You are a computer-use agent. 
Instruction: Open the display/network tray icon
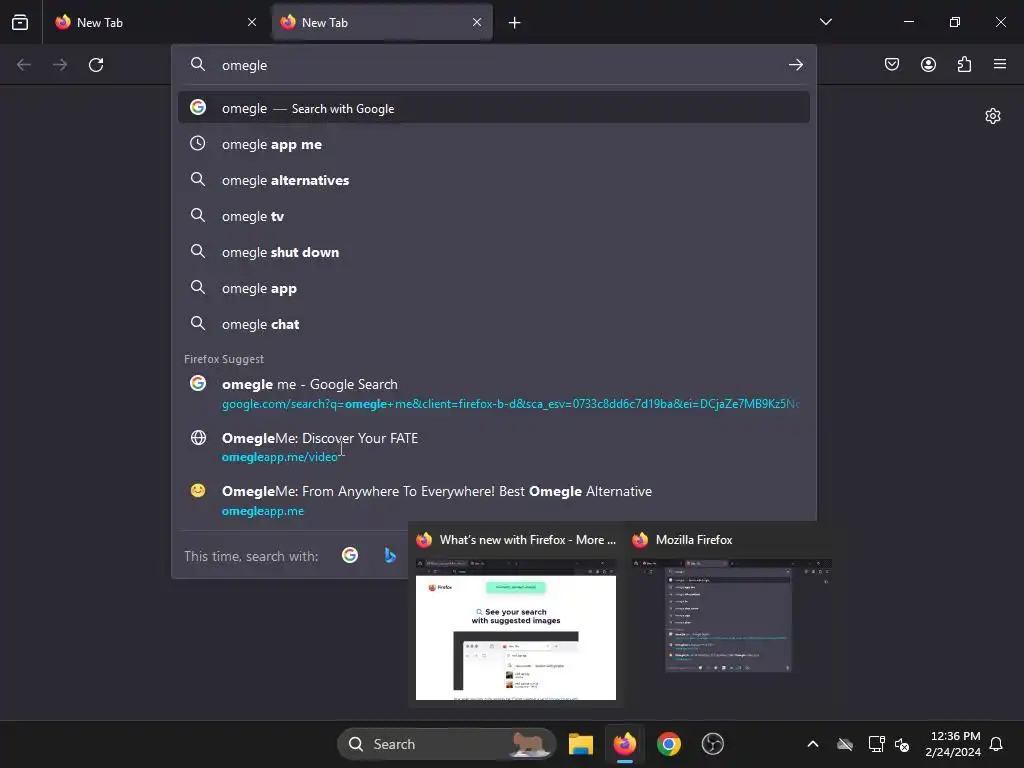click(876, 744)
